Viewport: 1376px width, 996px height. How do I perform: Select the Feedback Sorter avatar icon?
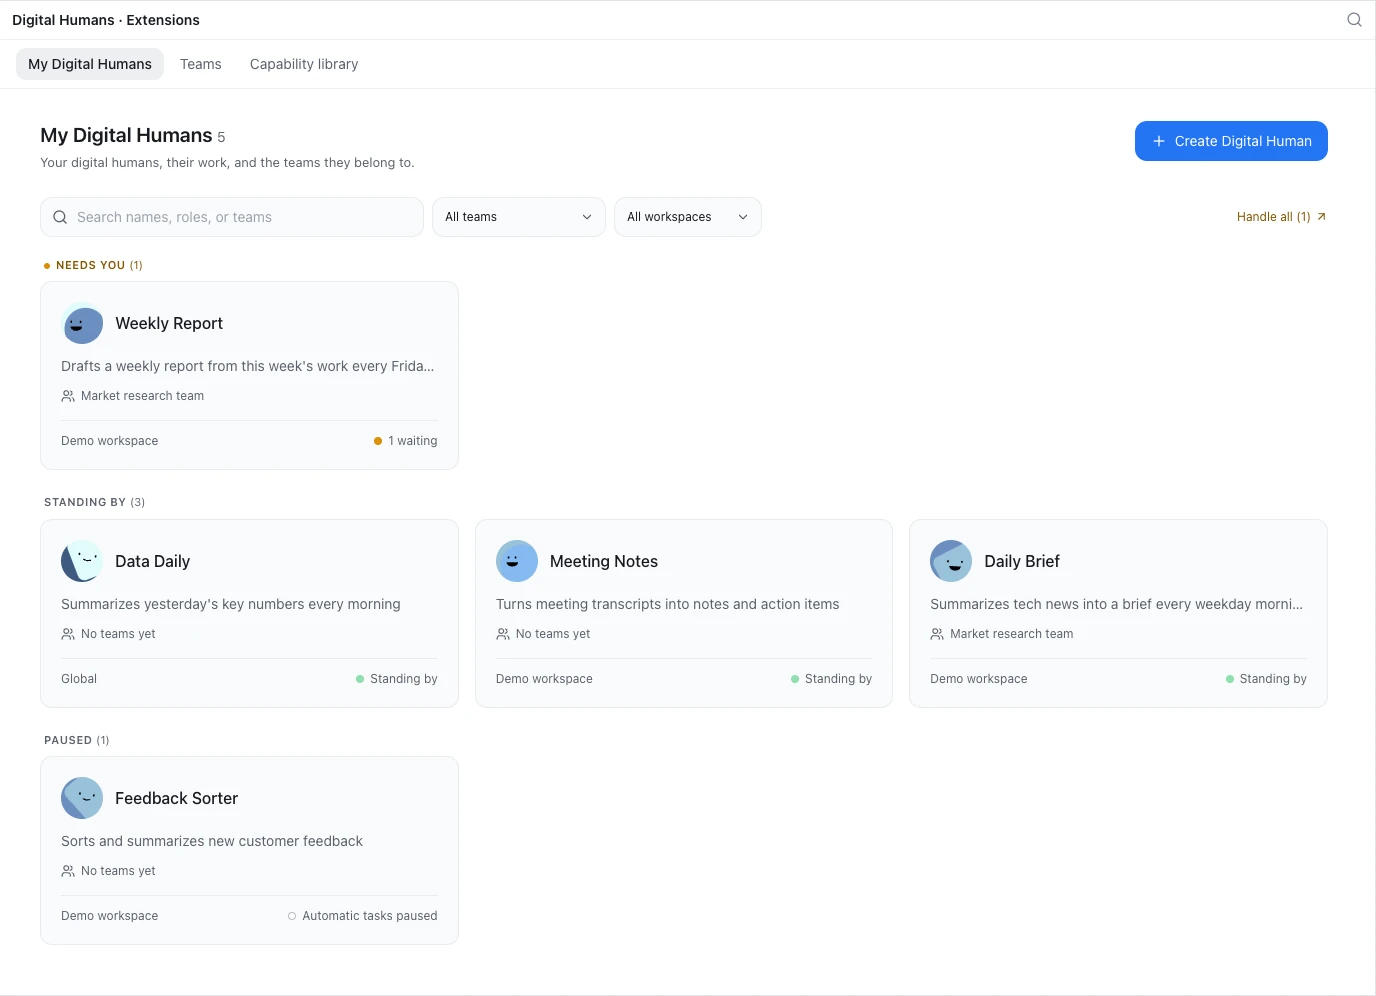82,798
